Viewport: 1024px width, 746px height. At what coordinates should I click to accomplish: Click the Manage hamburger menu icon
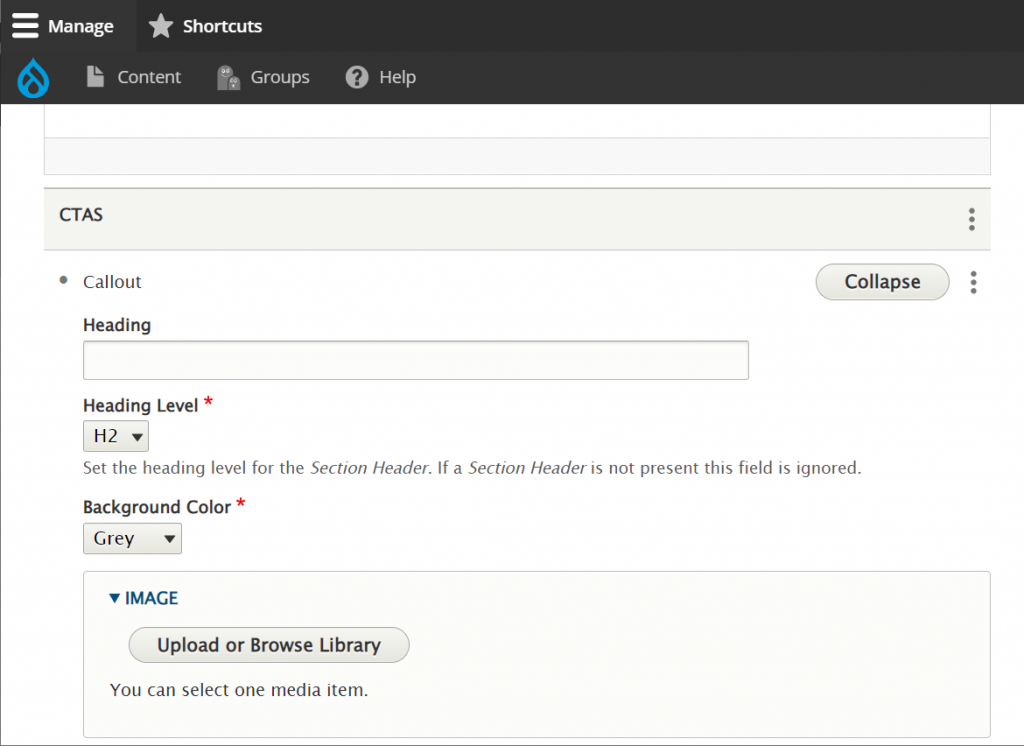point(25,26)
